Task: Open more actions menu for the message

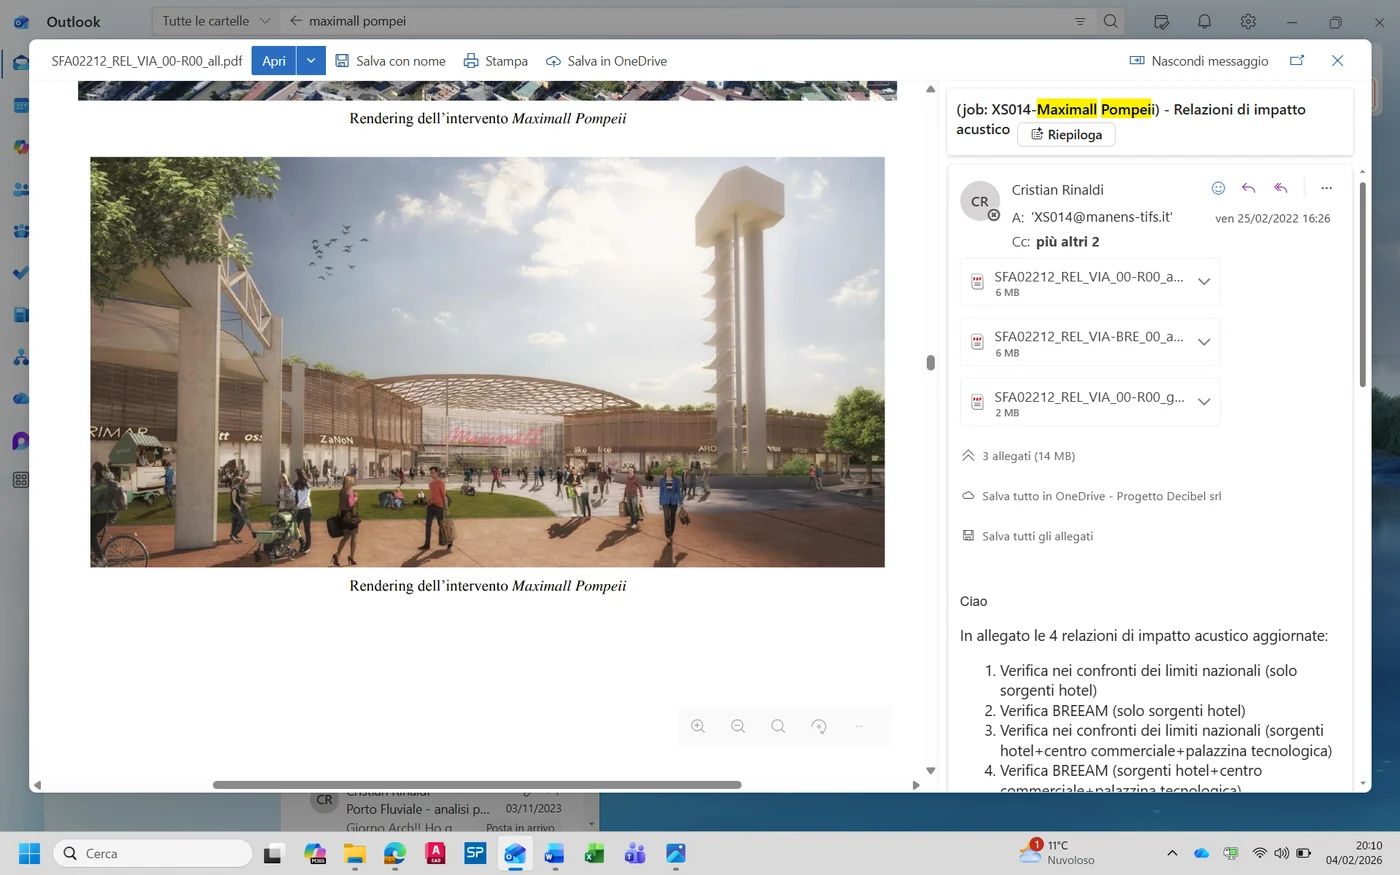Action: tap(1326, 188)
